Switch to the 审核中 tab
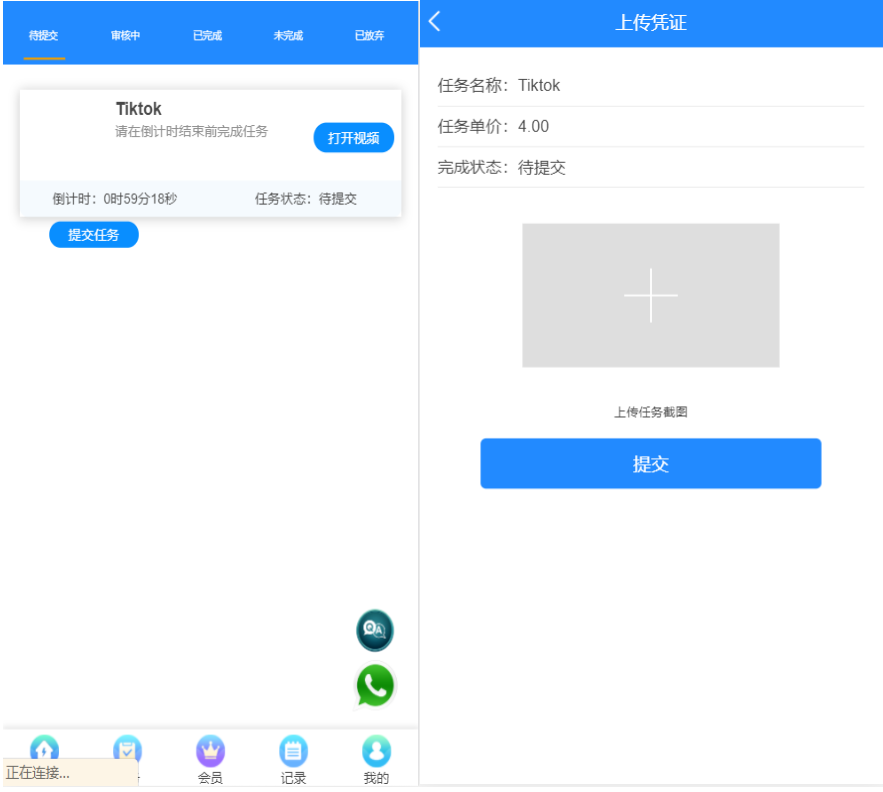Screen dimensions: 883x792 [126, 36]
